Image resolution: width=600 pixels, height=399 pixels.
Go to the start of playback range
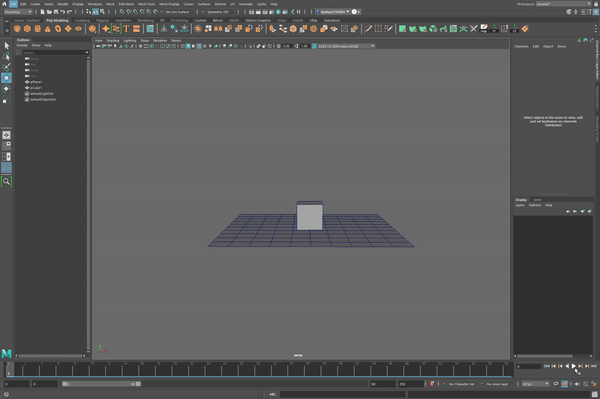(x=547, y=366)
